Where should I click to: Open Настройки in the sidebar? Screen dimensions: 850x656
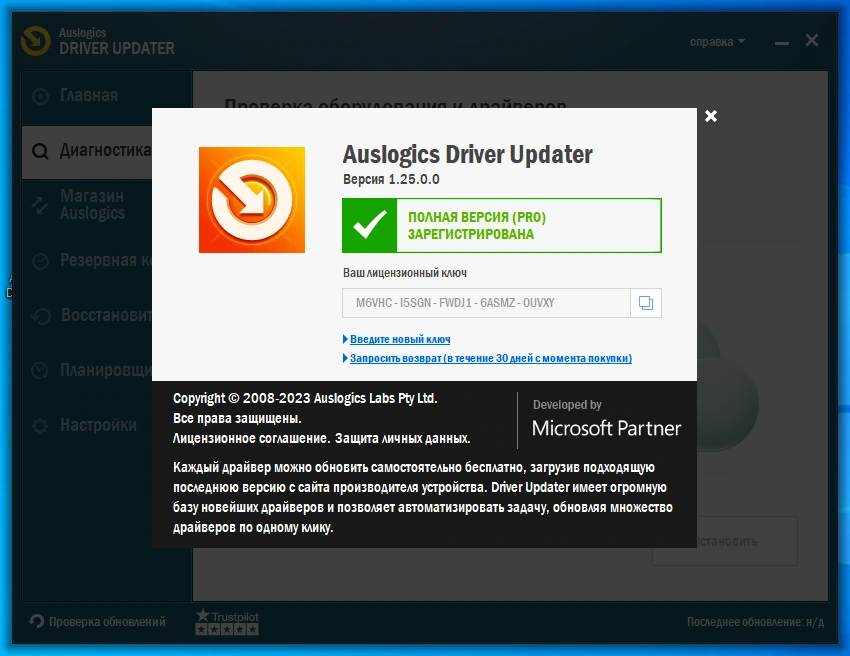pos(87,425)
